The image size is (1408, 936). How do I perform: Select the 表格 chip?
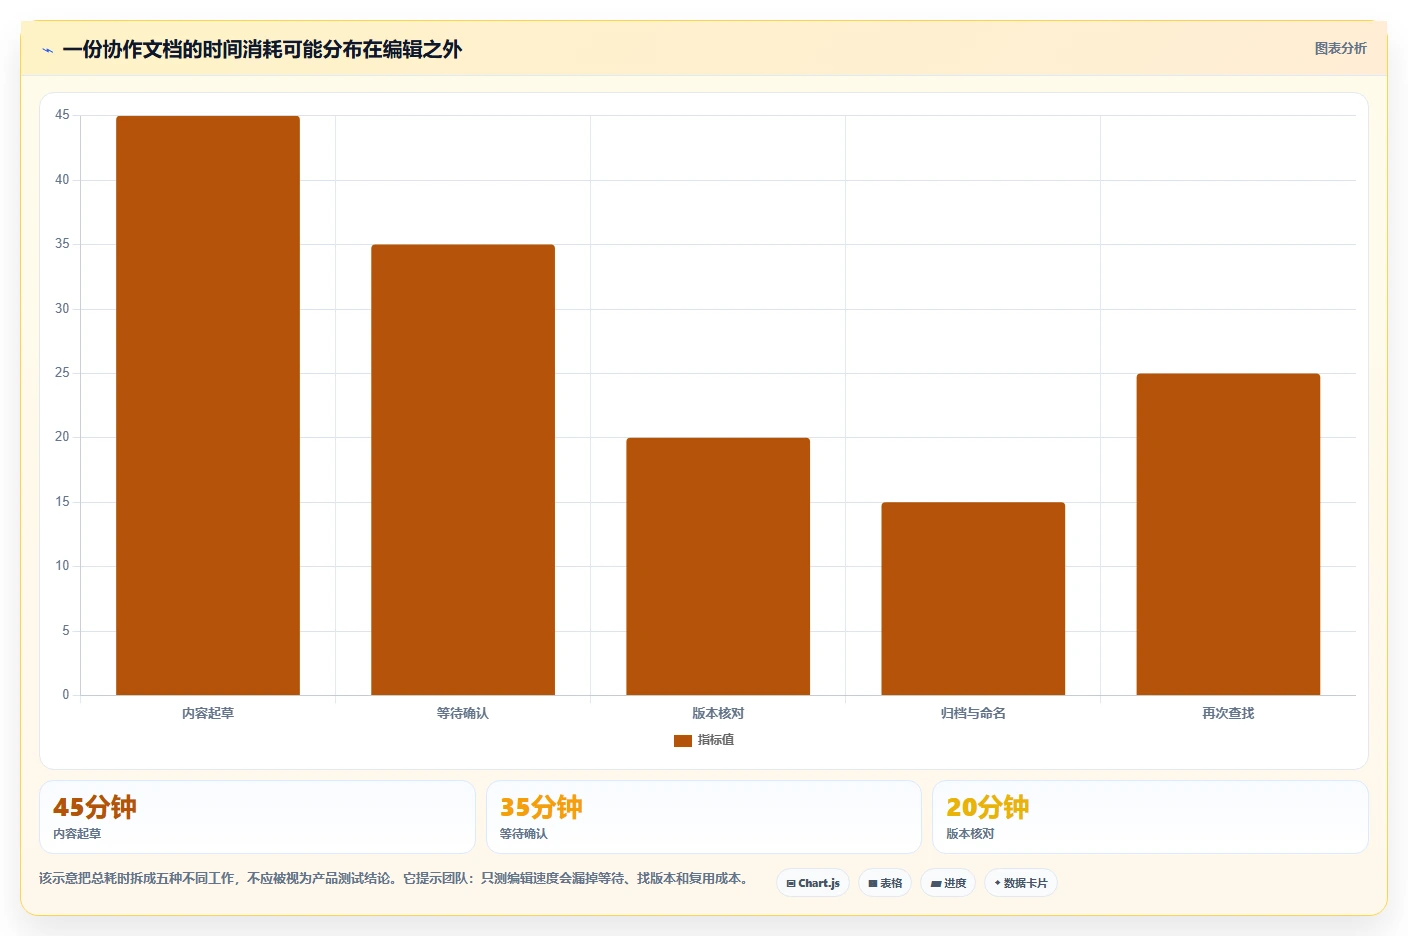click(885, 883)
